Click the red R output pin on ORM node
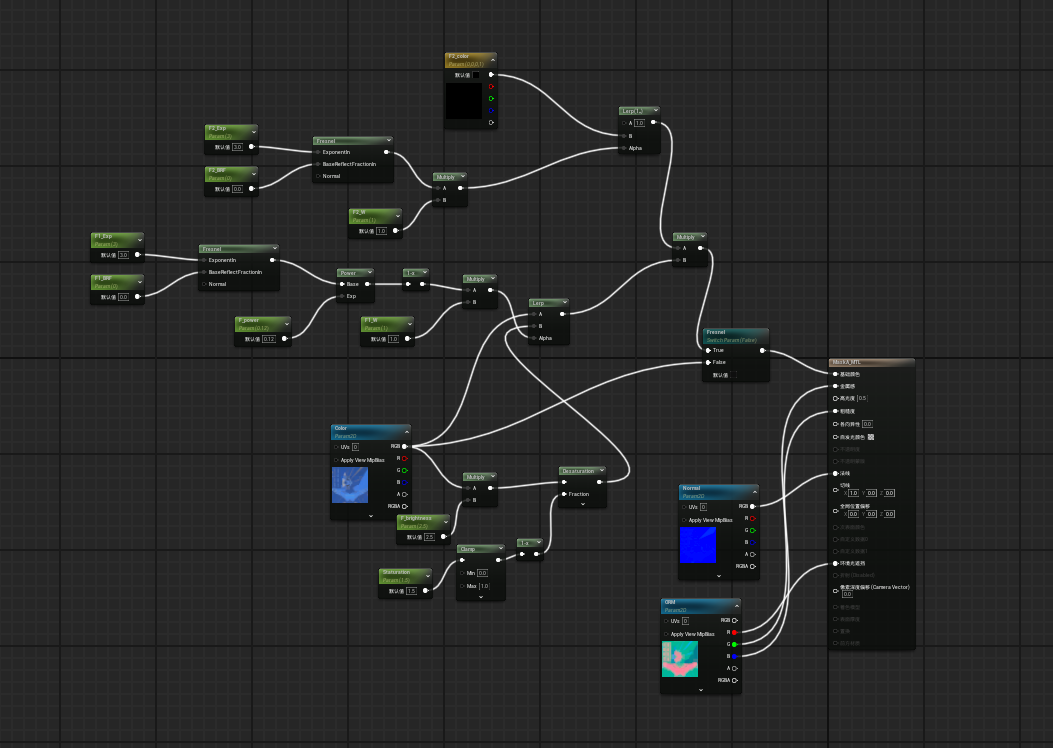This screenshot has width=1053, height=748. 734,633
